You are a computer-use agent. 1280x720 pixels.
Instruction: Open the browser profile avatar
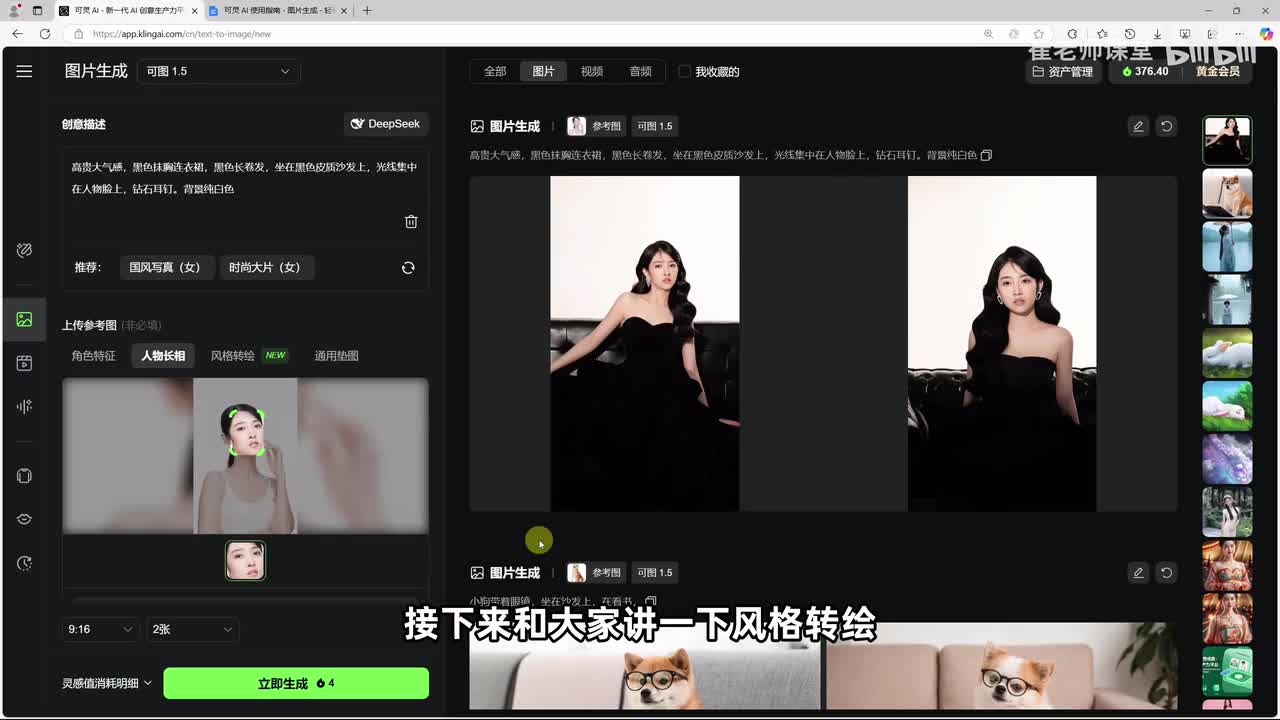(x=15, y=10)
